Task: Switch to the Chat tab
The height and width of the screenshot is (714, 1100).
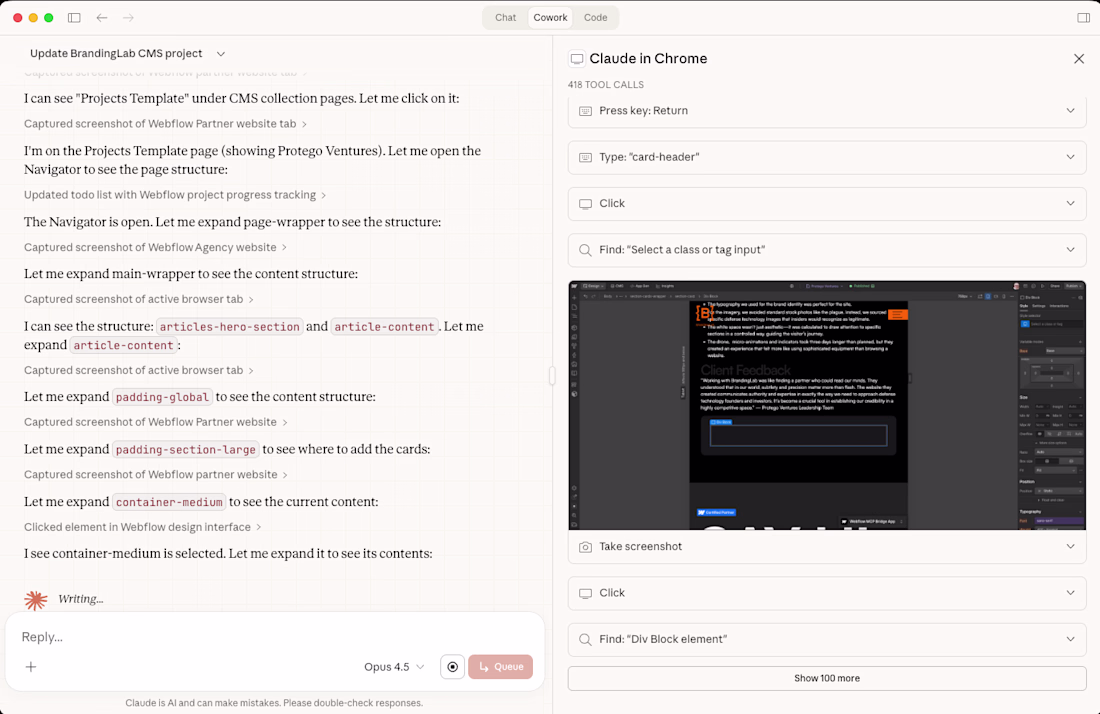Action: pos(505,18)
